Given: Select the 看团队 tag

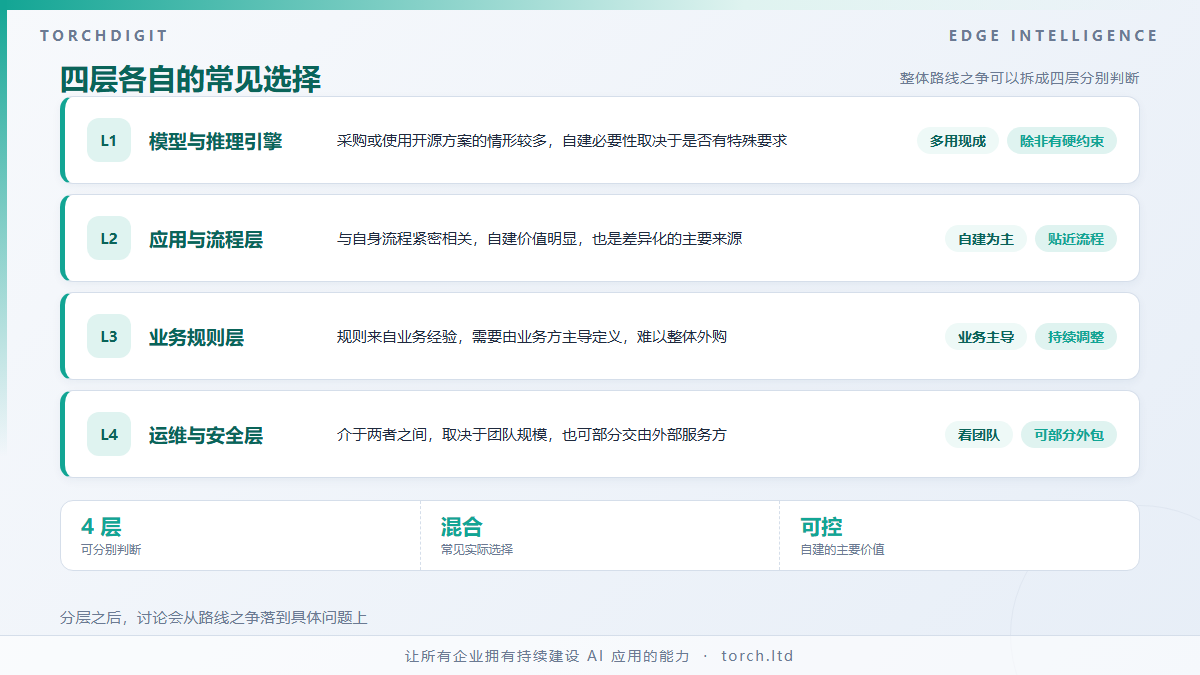Looking at the screenshot, I should coord(979,435).
